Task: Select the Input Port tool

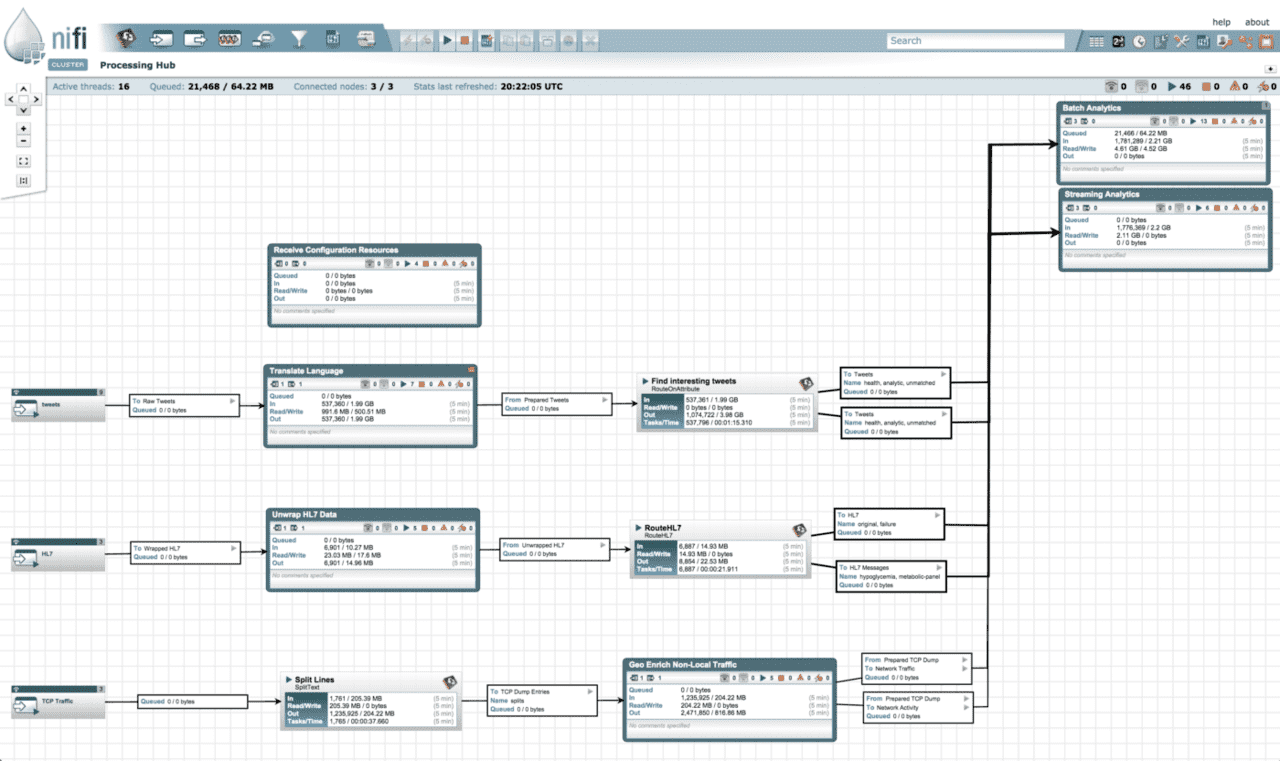Action: 159,39
